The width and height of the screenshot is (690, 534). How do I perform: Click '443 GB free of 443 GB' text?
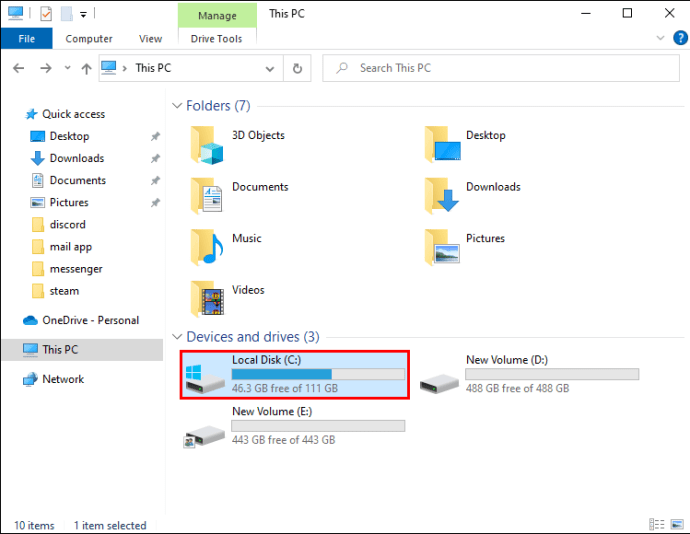(x=283, y=440)
